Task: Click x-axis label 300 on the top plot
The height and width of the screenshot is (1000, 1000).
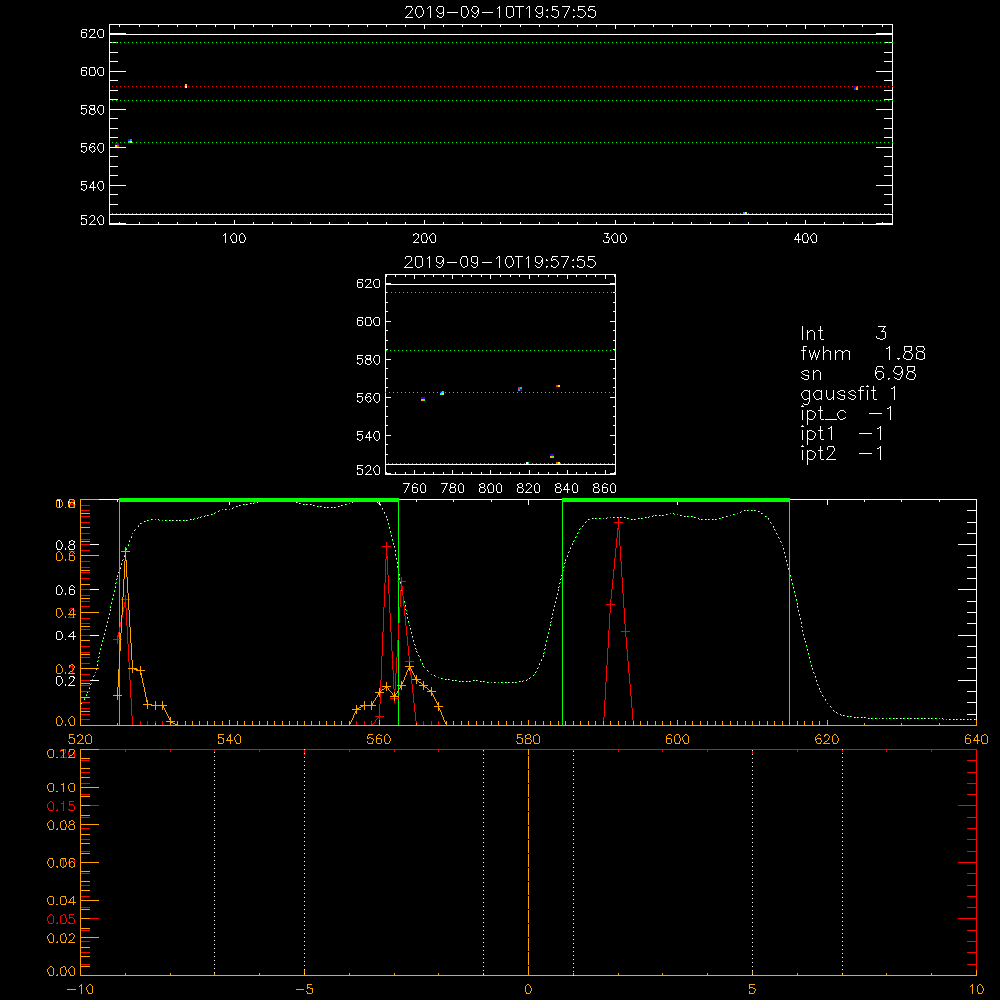Action: tap(615, 239)
